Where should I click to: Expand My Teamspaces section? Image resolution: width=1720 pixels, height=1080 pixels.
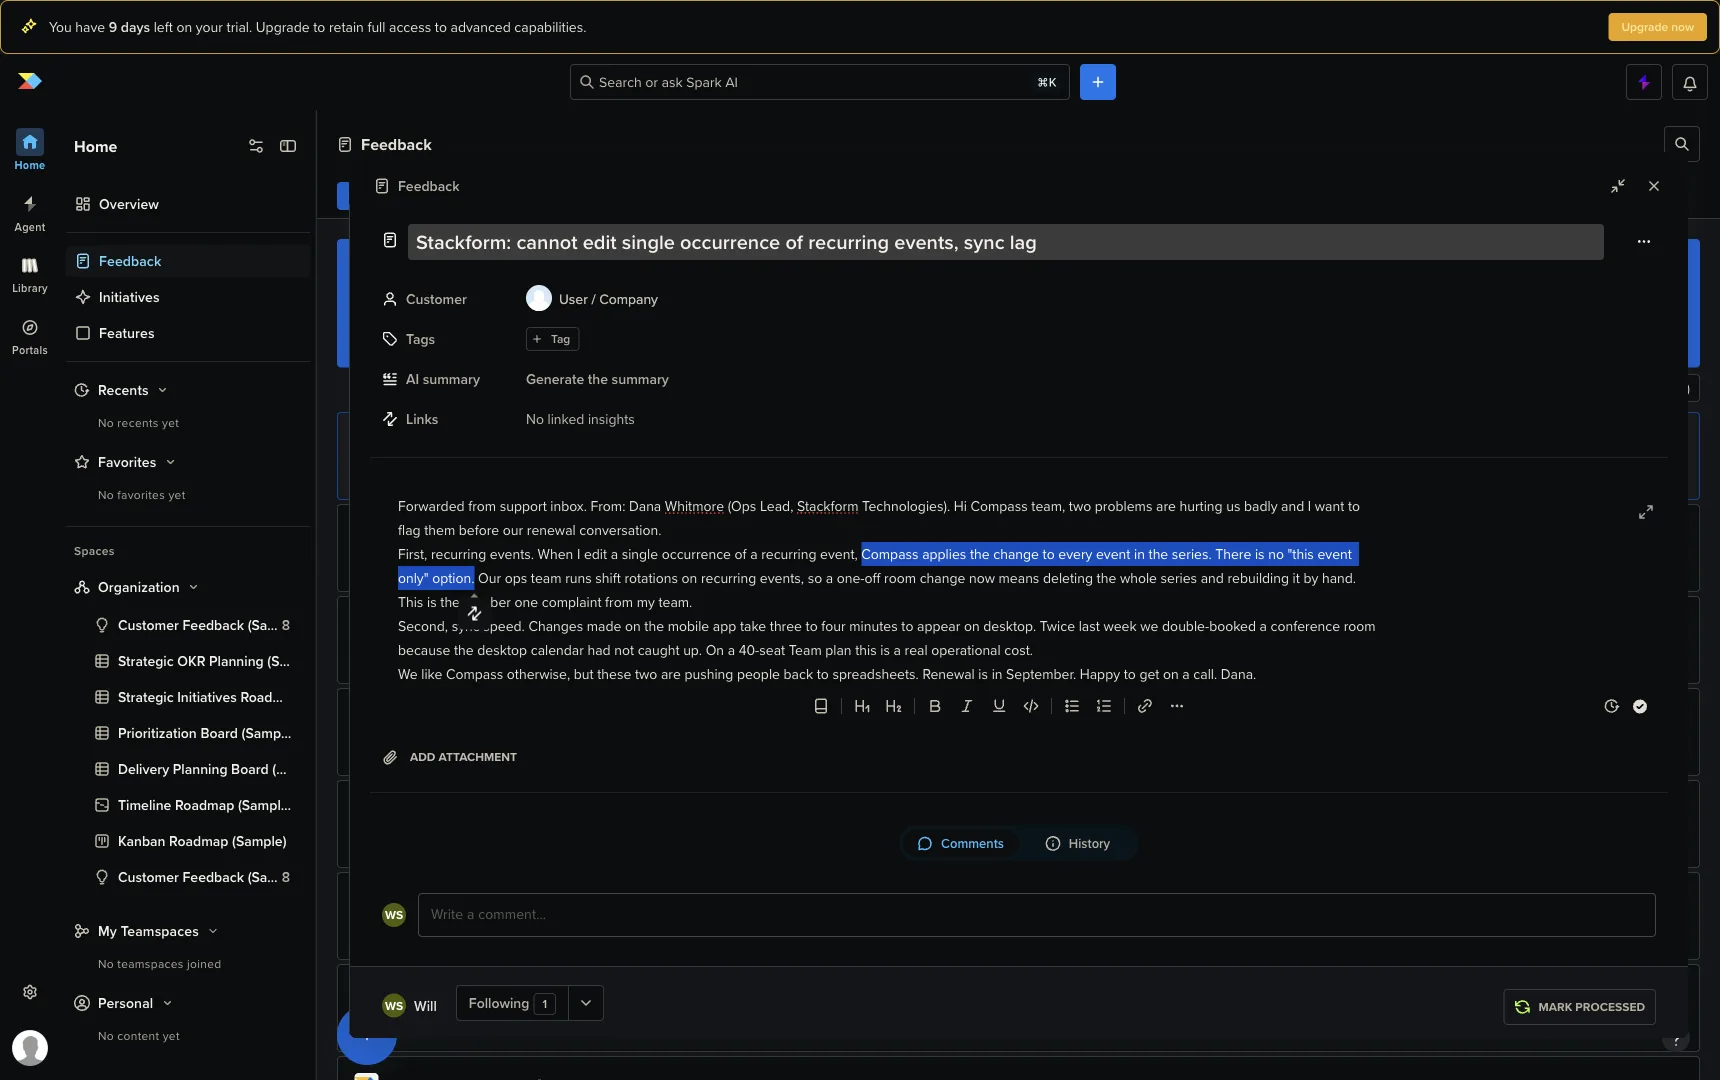click(x=146, y=931)
